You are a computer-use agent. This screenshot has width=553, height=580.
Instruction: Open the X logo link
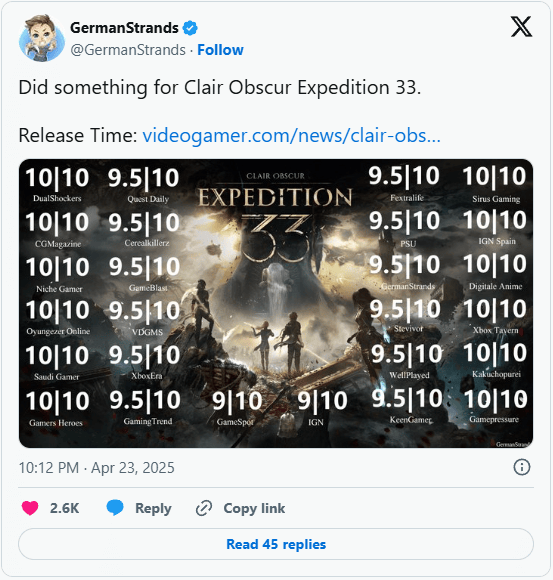(x=521, y=27)
